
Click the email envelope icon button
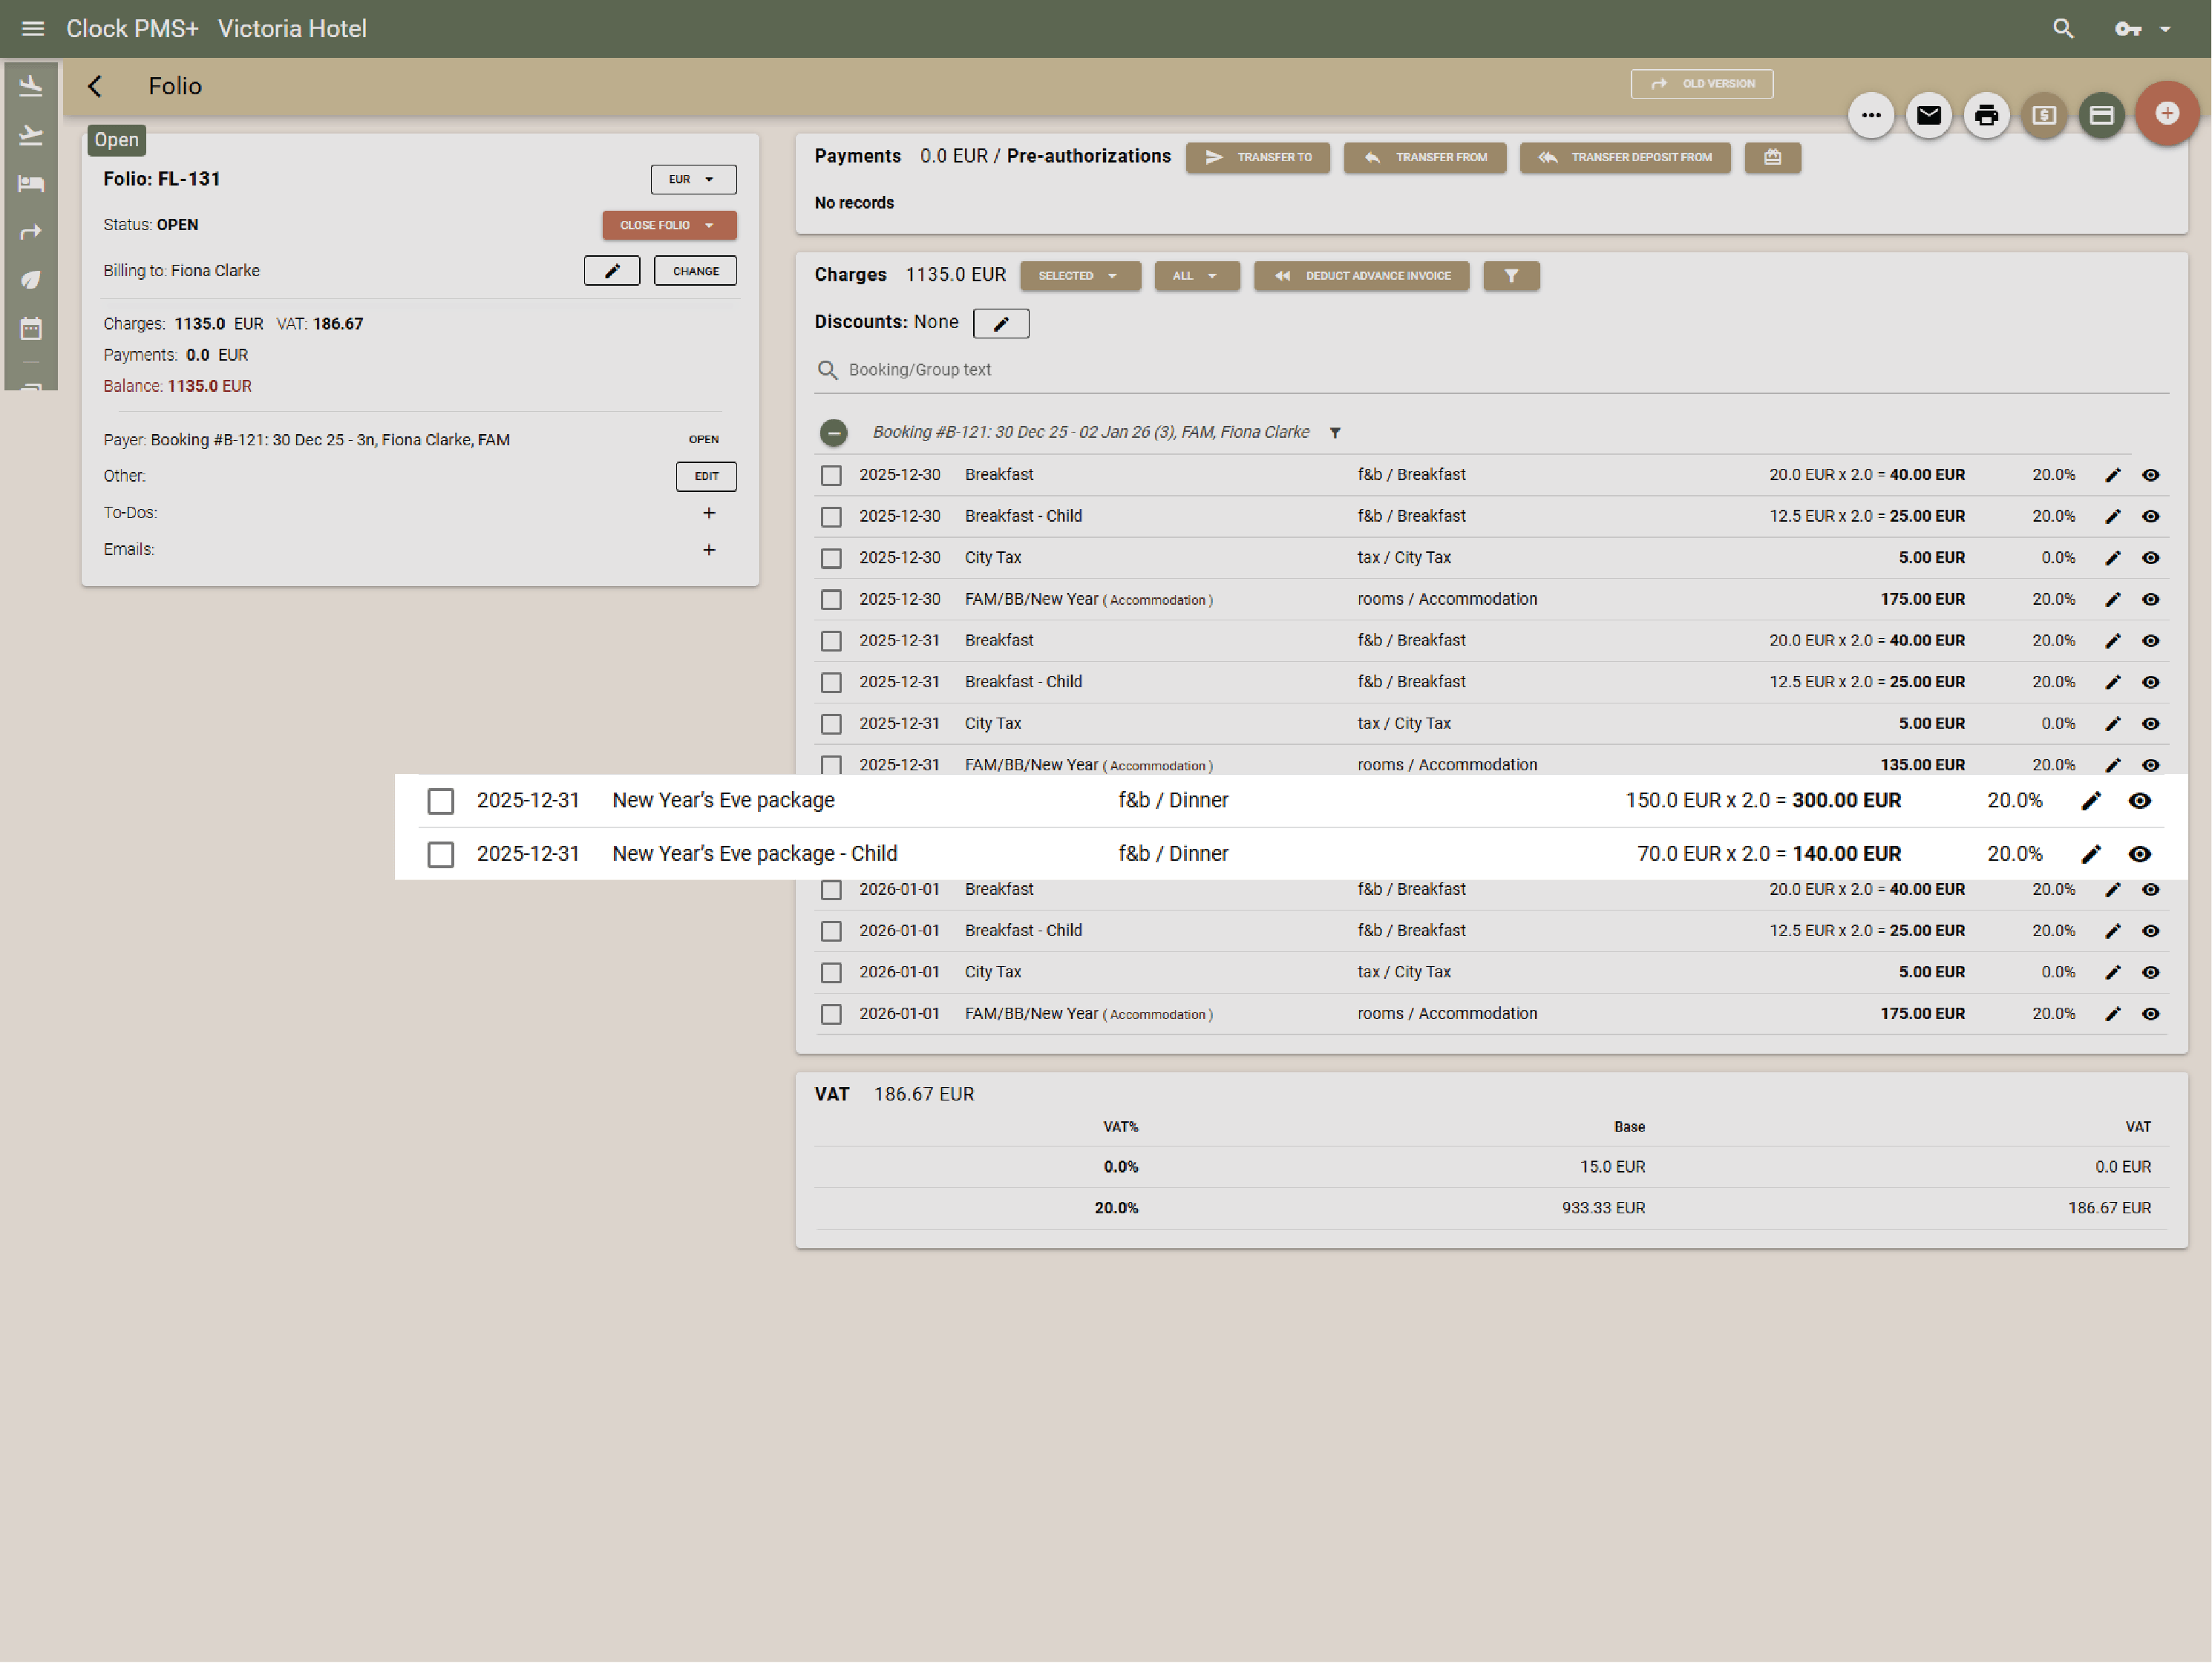pyautogui.click(x=1928, y=115)
